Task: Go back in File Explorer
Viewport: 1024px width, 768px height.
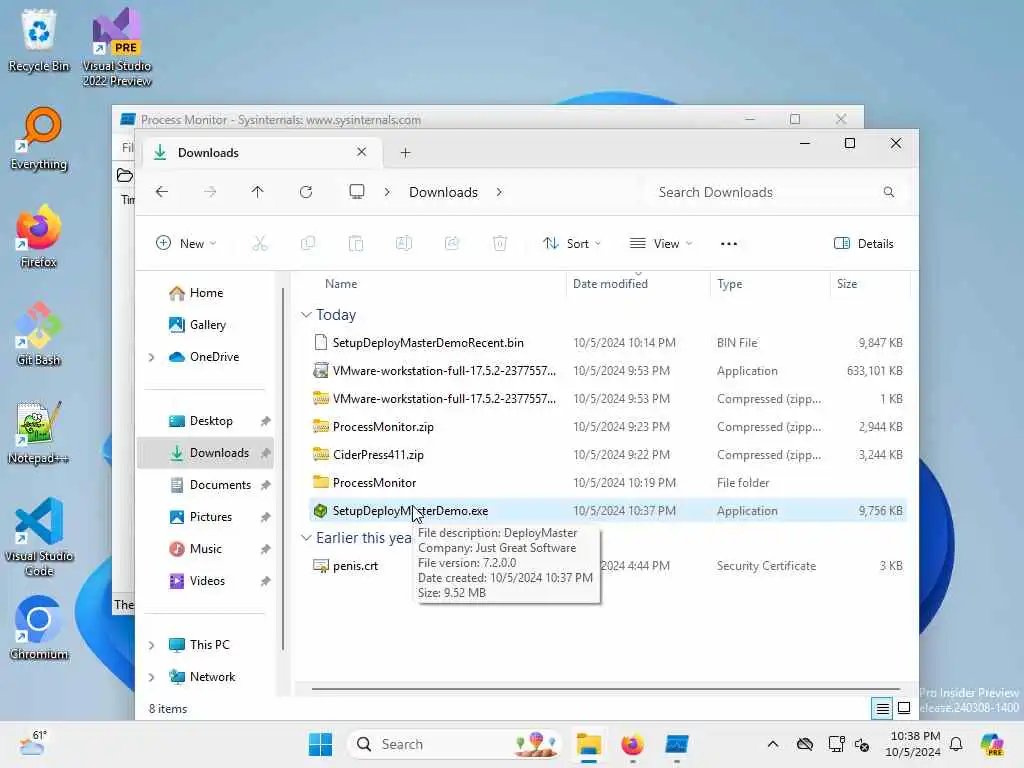Action: (162, 191)
